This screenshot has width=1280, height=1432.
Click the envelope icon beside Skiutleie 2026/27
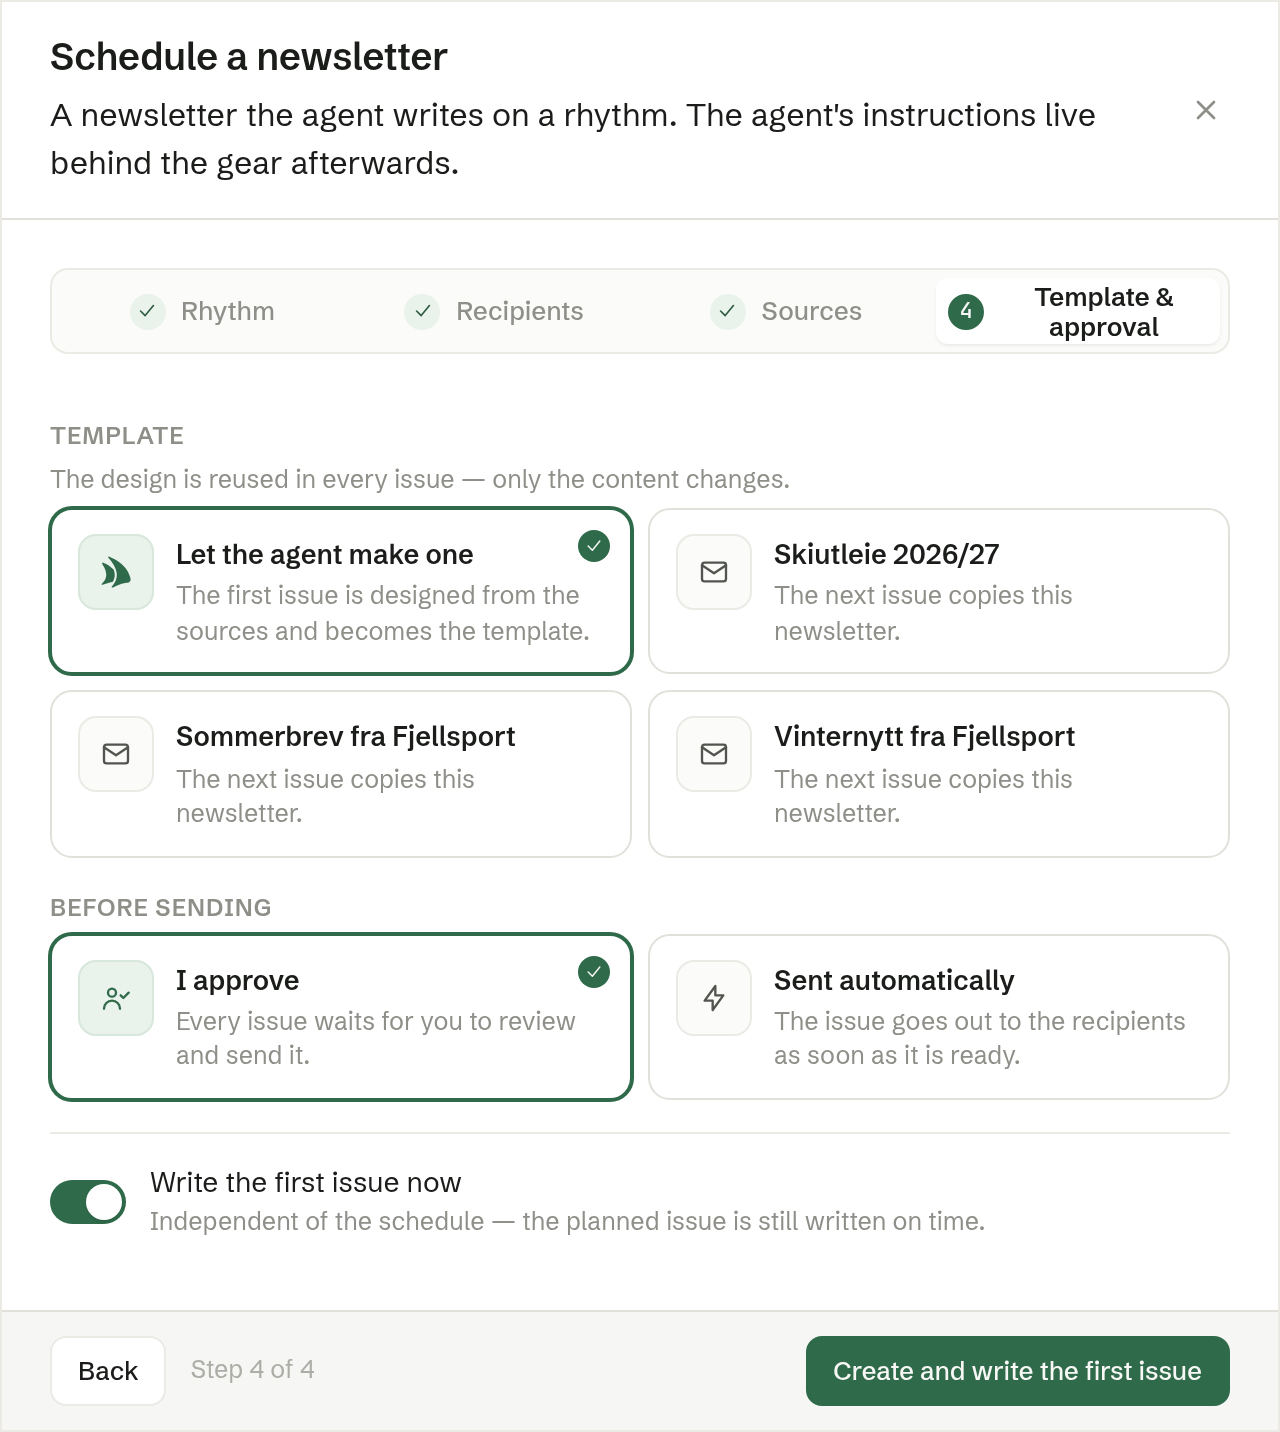(714, 572)
